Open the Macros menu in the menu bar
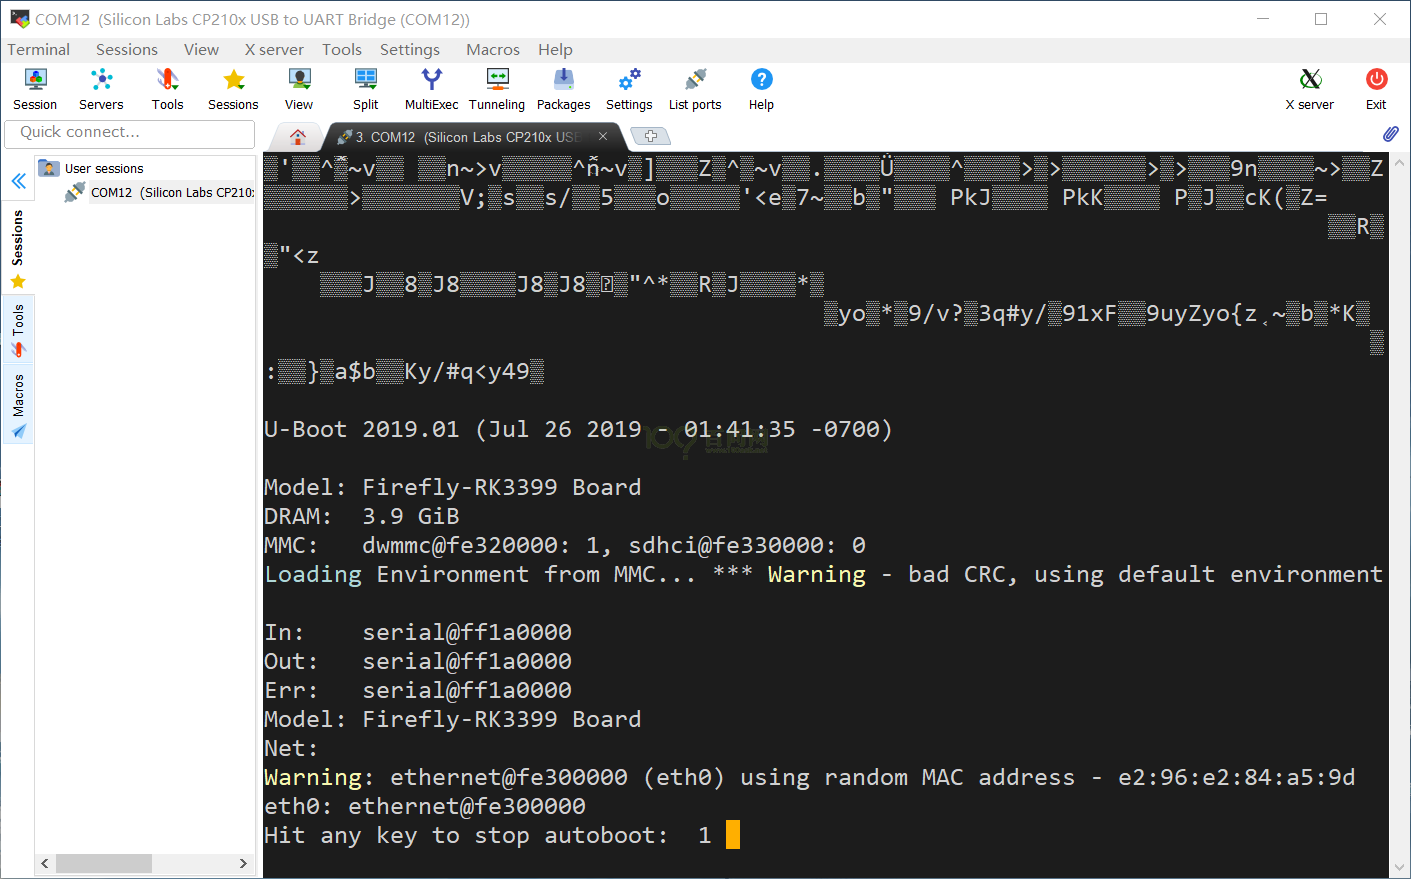 pos(493,49)
